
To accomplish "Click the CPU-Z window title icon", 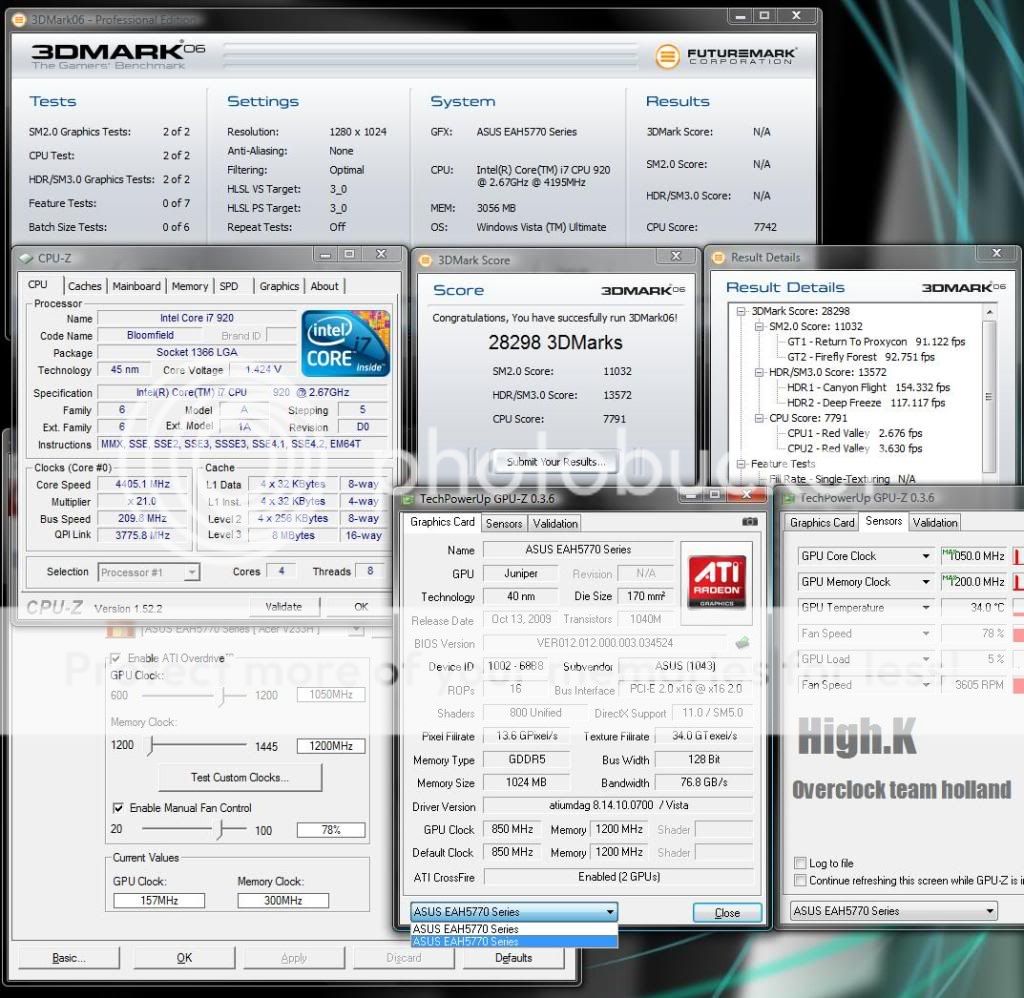I will point(26,258).
